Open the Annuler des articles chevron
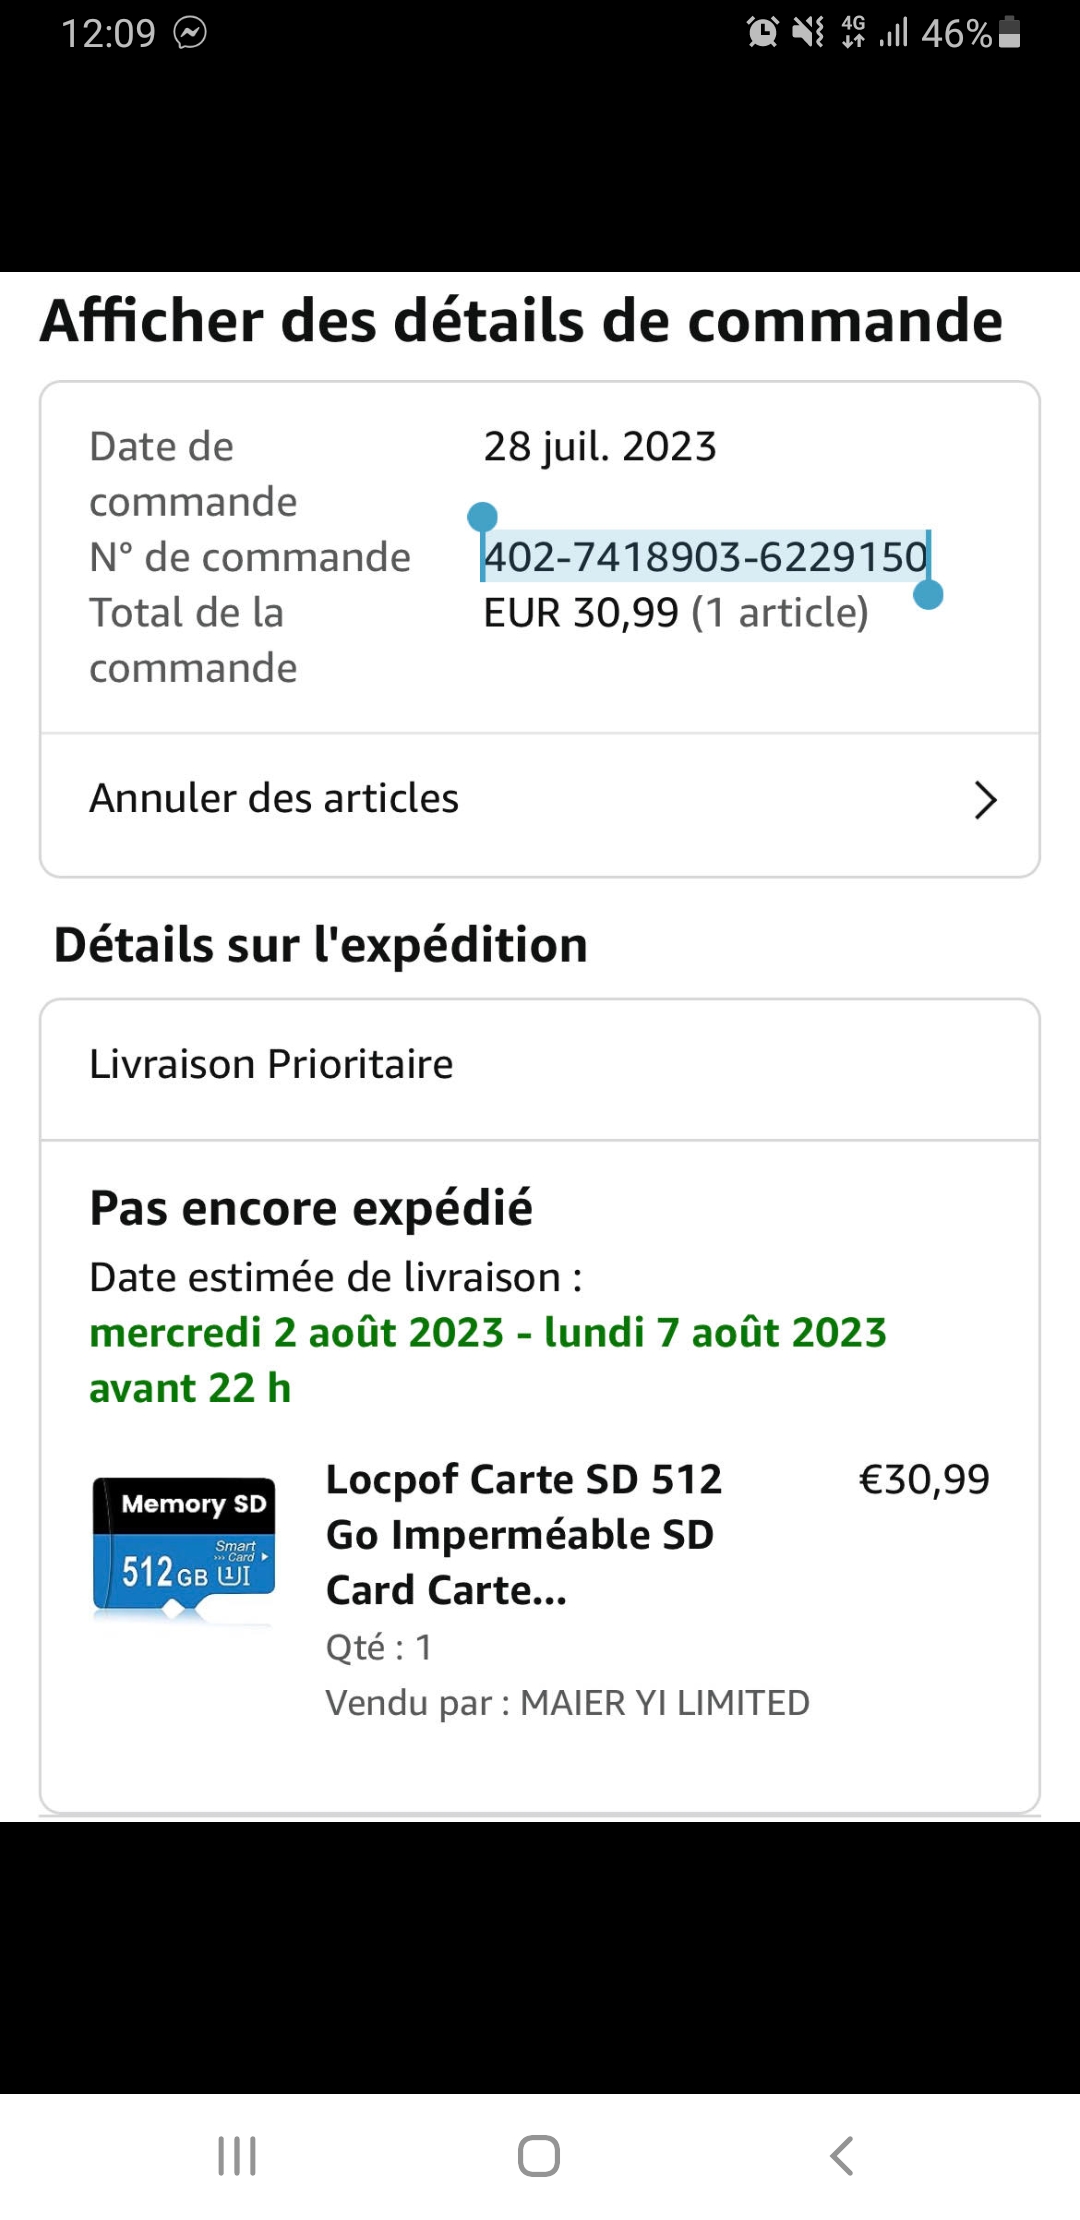Screen dimensions: 1080x2220 pos(985,800)
